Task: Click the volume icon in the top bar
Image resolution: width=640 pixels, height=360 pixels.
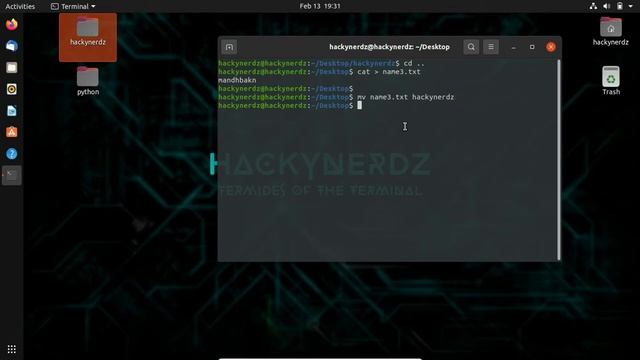Action: (x=607, y=6)
